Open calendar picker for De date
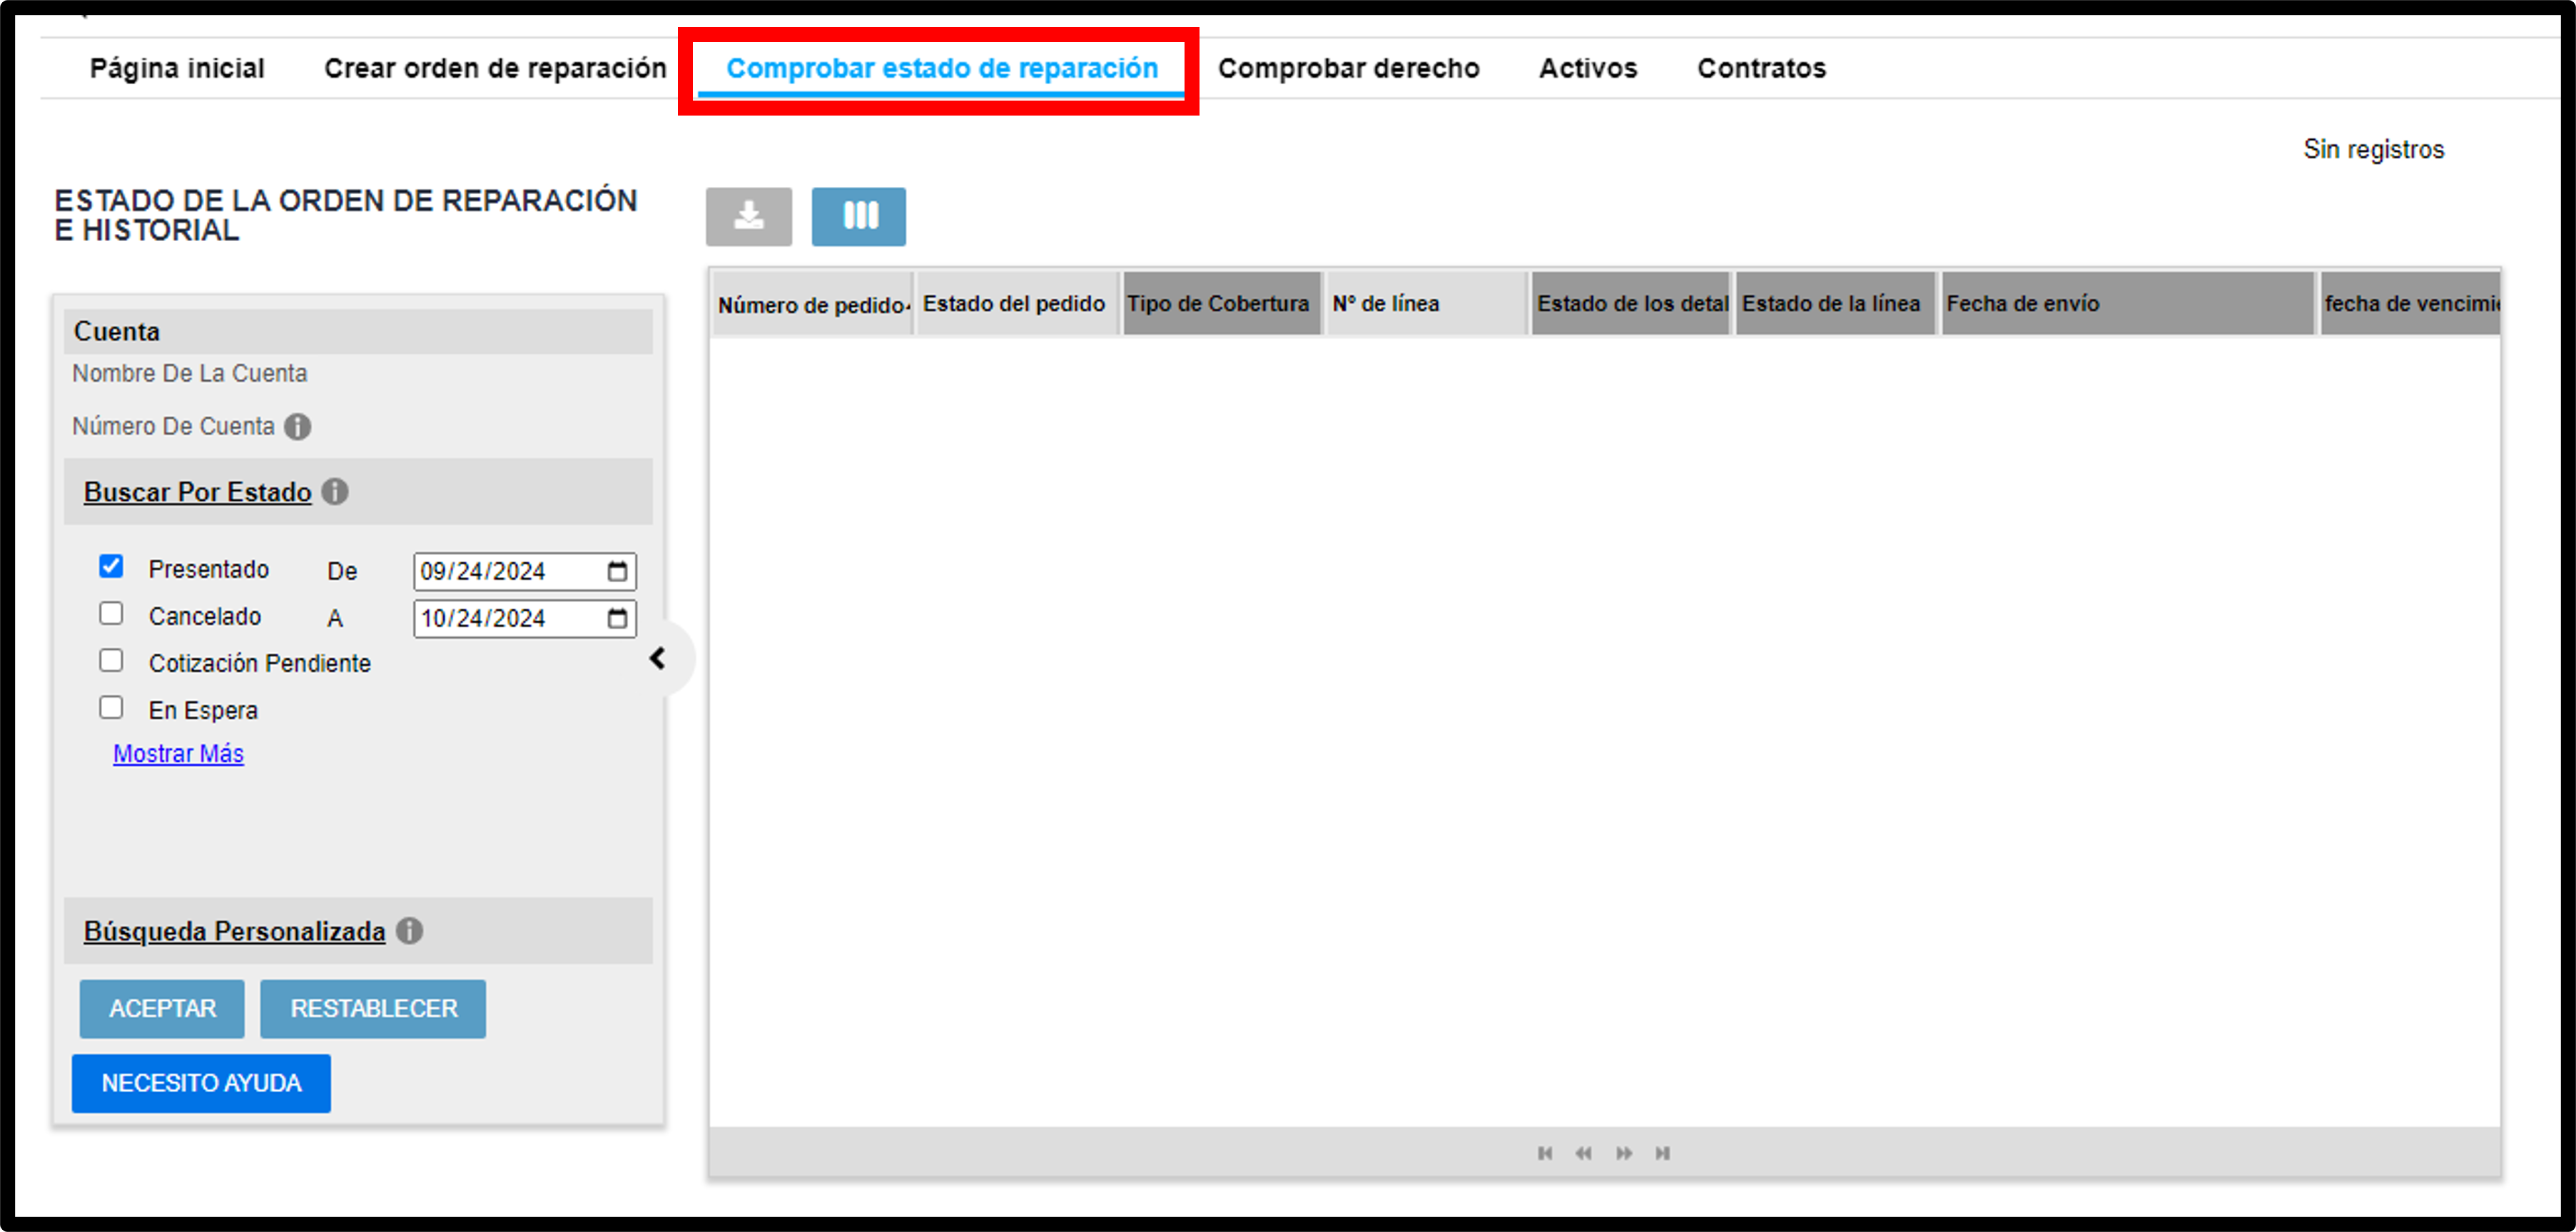2576x1232 pixels. click(x=617, y=571)
